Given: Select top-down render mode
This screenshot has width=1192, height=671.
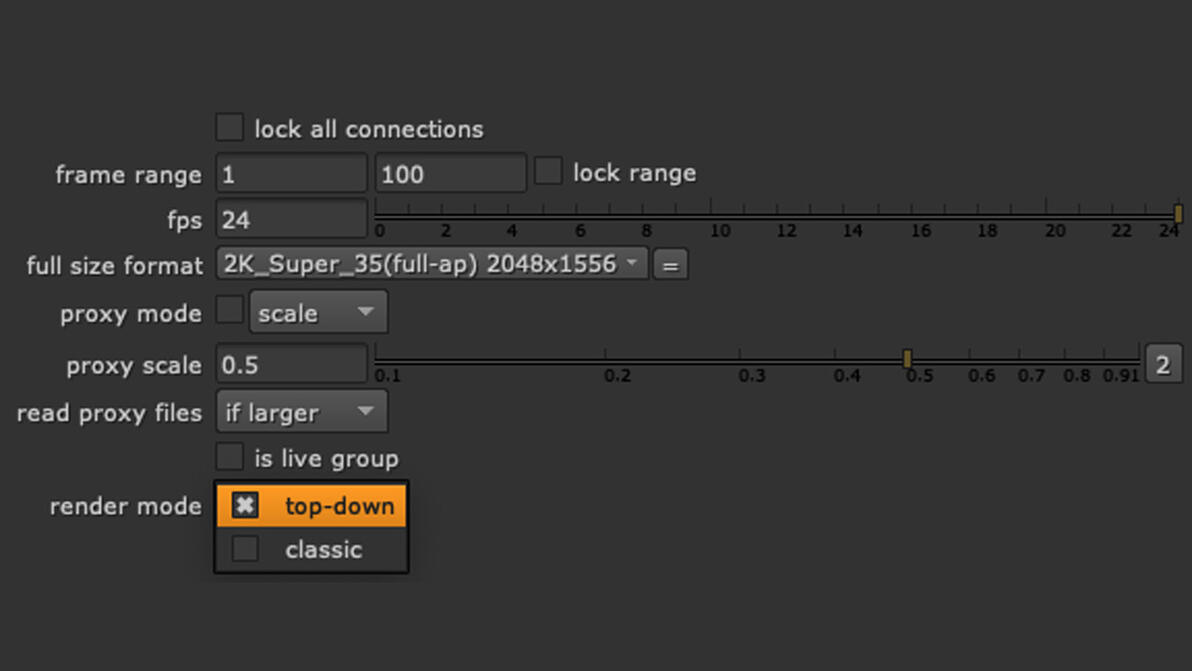Looking at the screenshot, I should click(338, 506).
